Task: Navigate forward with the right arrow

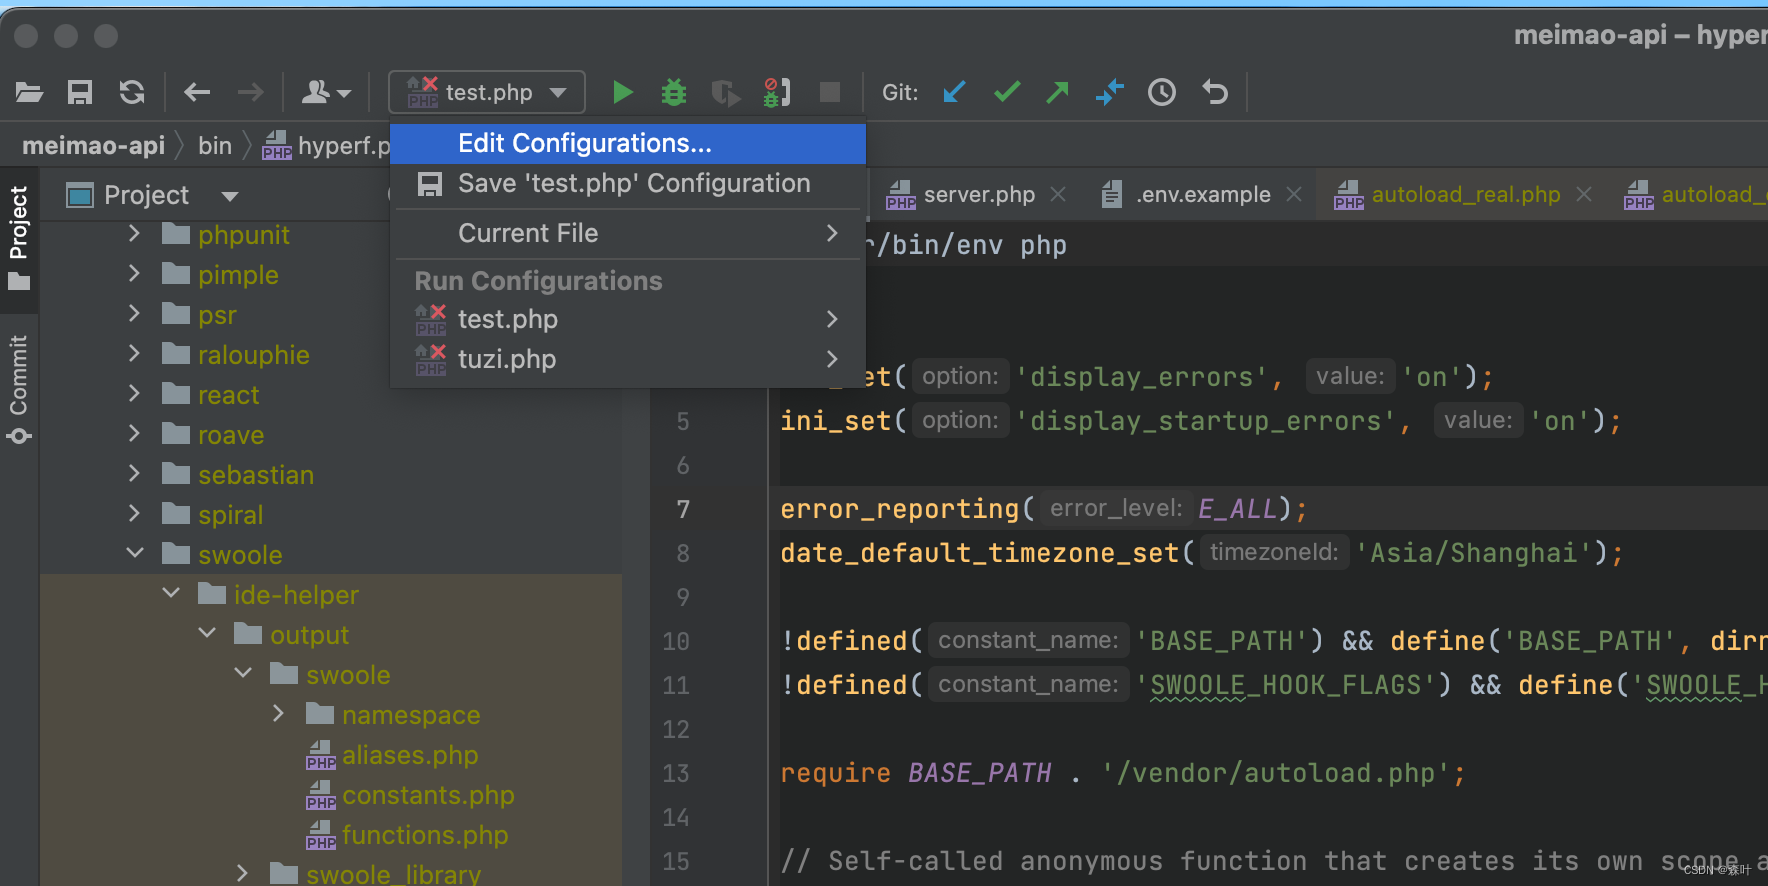Action: click(x=250, y=93)
